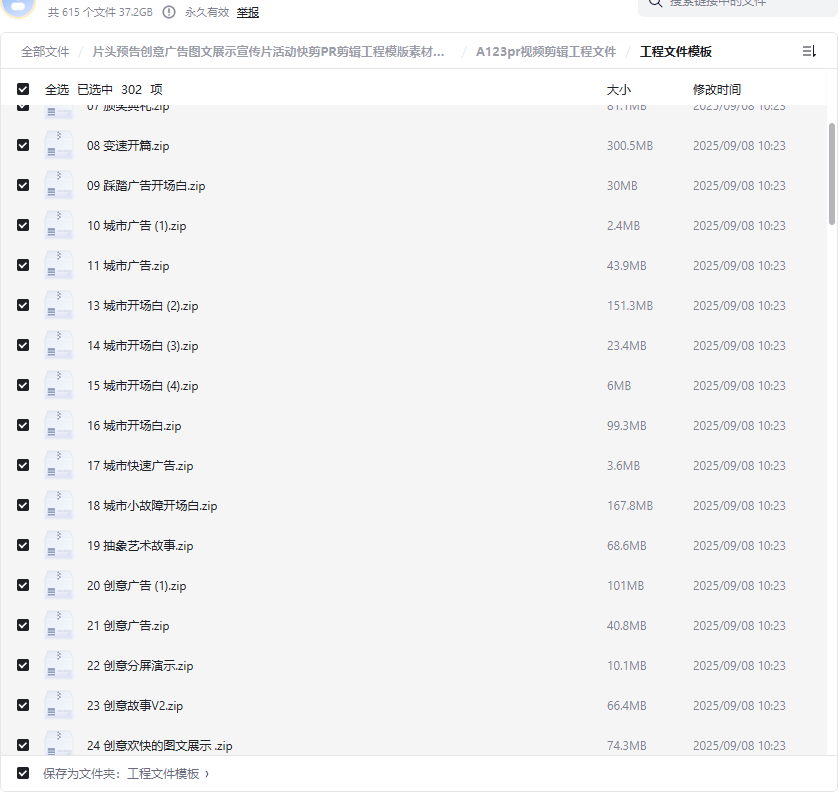Open 24 创意欢快的图文展示 .zip file name

(160, 746)
